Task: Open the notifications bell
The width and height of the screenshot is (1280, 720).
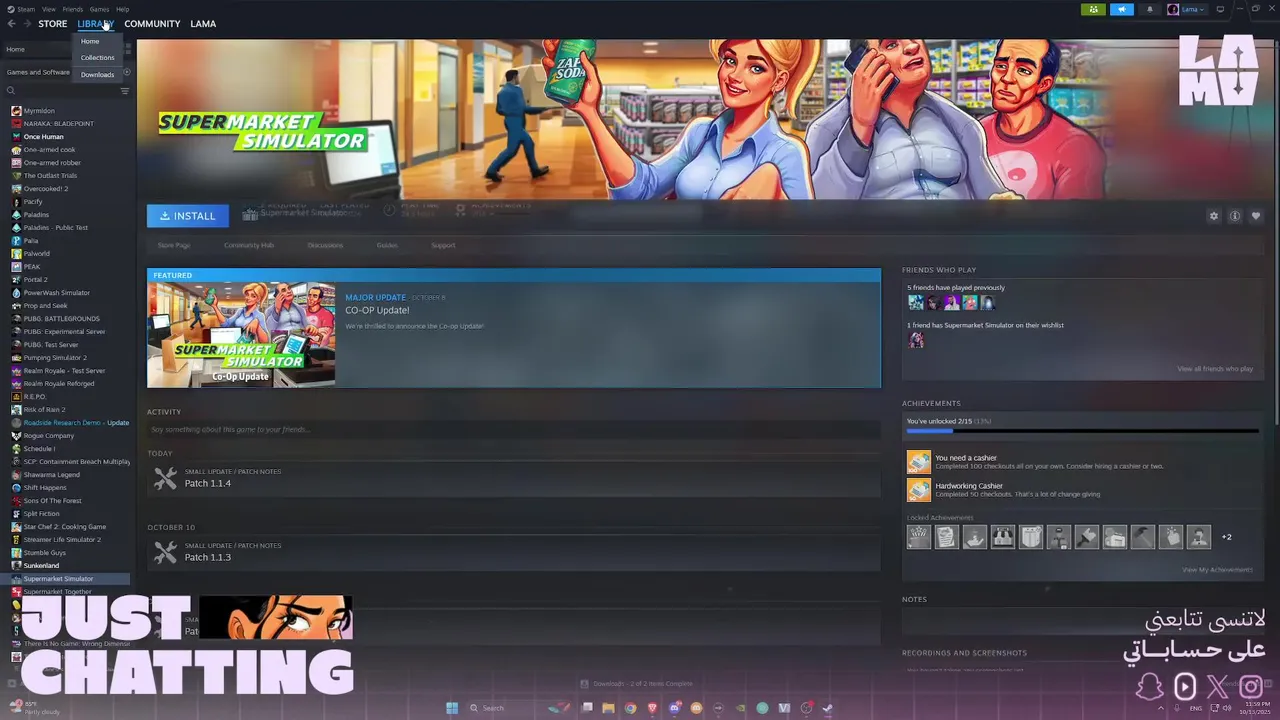Action: point(1149,9)
